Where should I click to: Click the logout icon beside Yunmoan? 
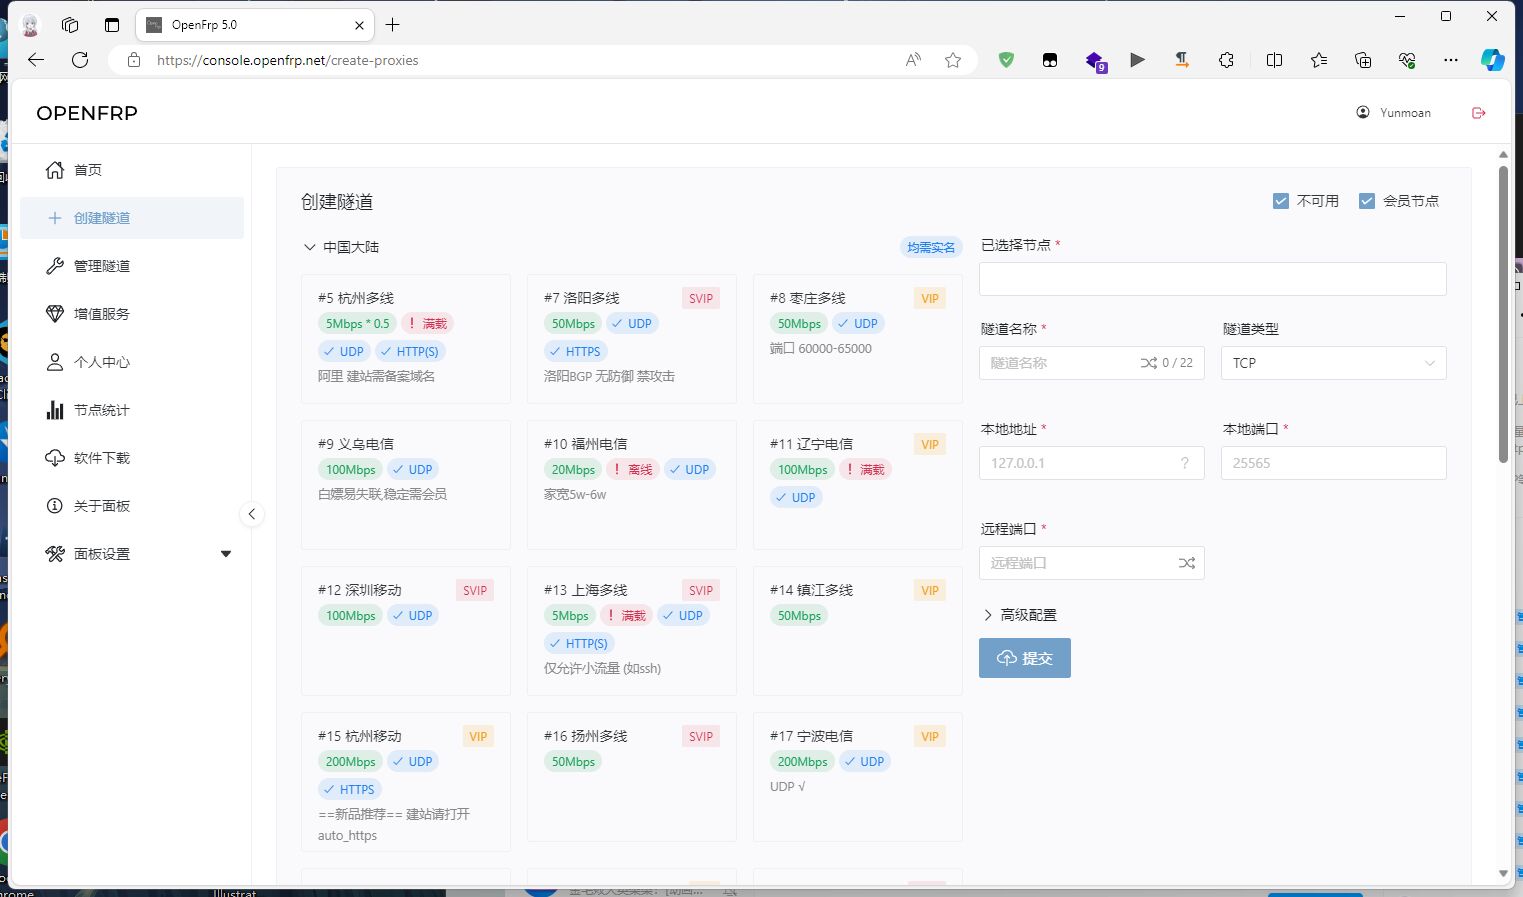(1479, 113)
